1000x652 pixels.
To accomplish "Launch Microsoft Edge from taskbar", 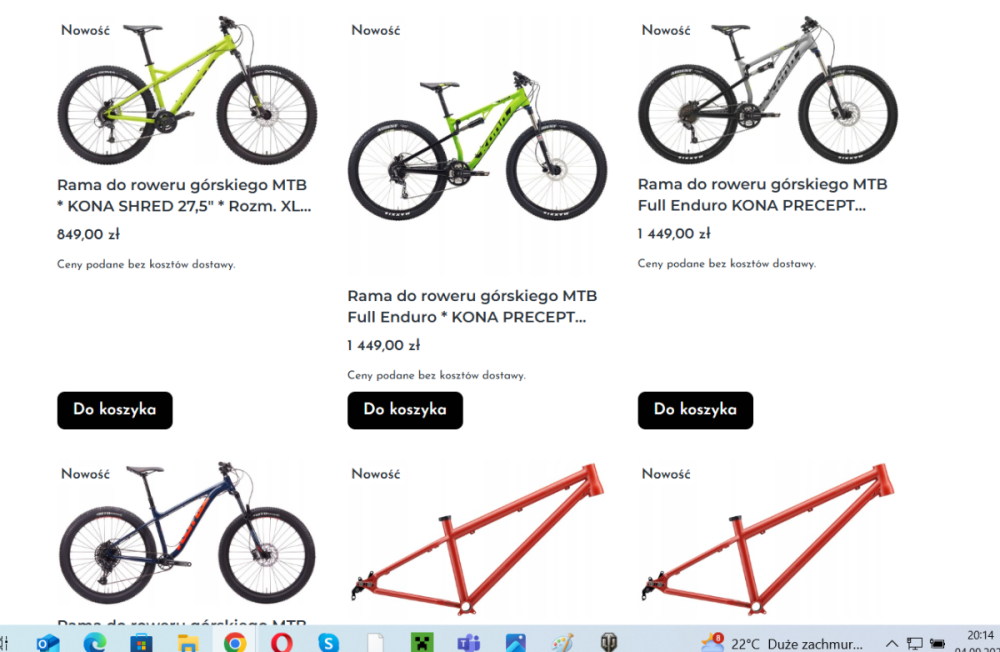I will tap(94, 642).
